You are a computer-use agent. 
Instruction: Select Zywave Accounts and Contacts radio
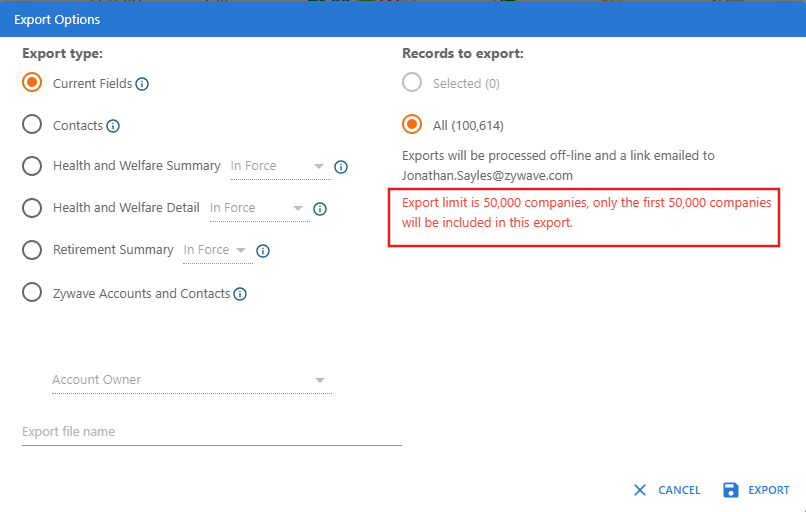coord(32,292)
